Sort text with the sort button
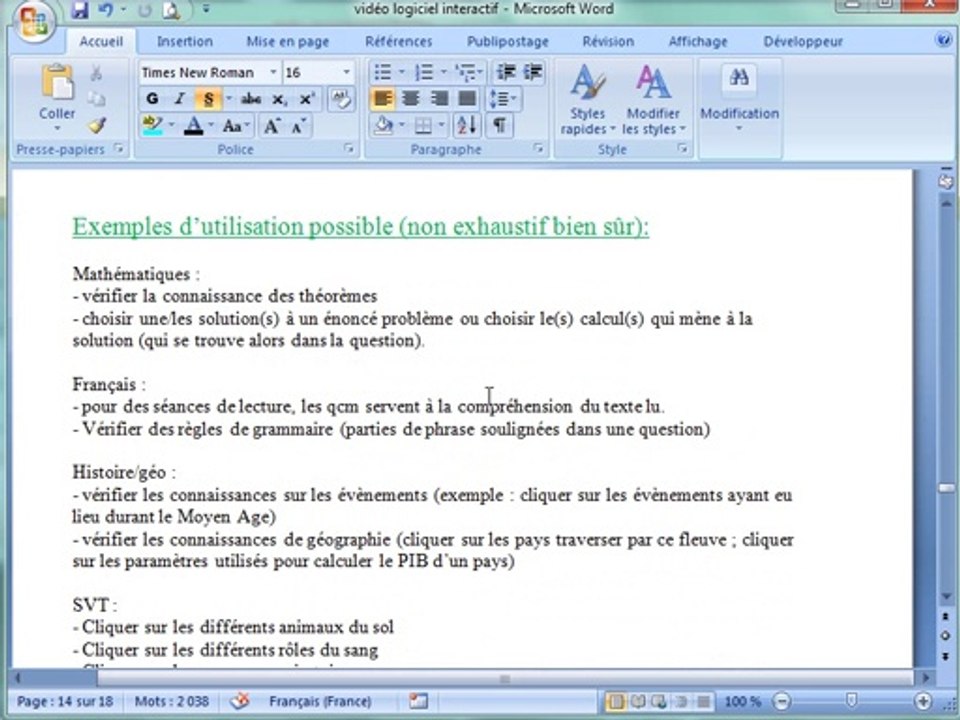This screenshot has height=720, width=960. pyautogui.click(x=467, y=126)
